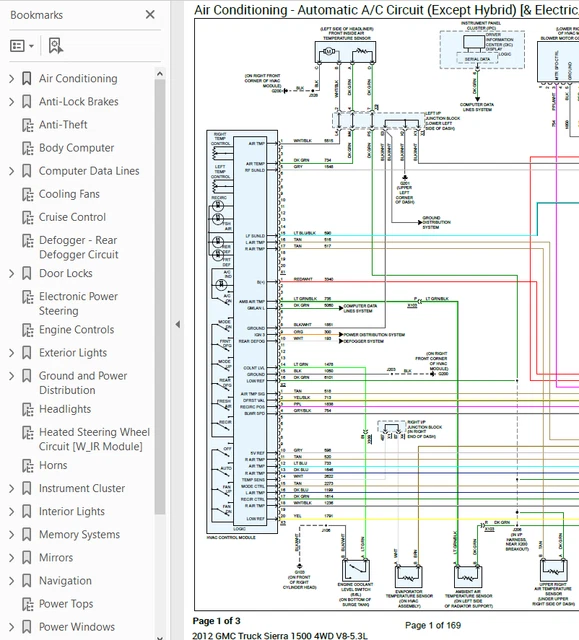Navigate to the Cruise Control bookmark

pos(72,217)
